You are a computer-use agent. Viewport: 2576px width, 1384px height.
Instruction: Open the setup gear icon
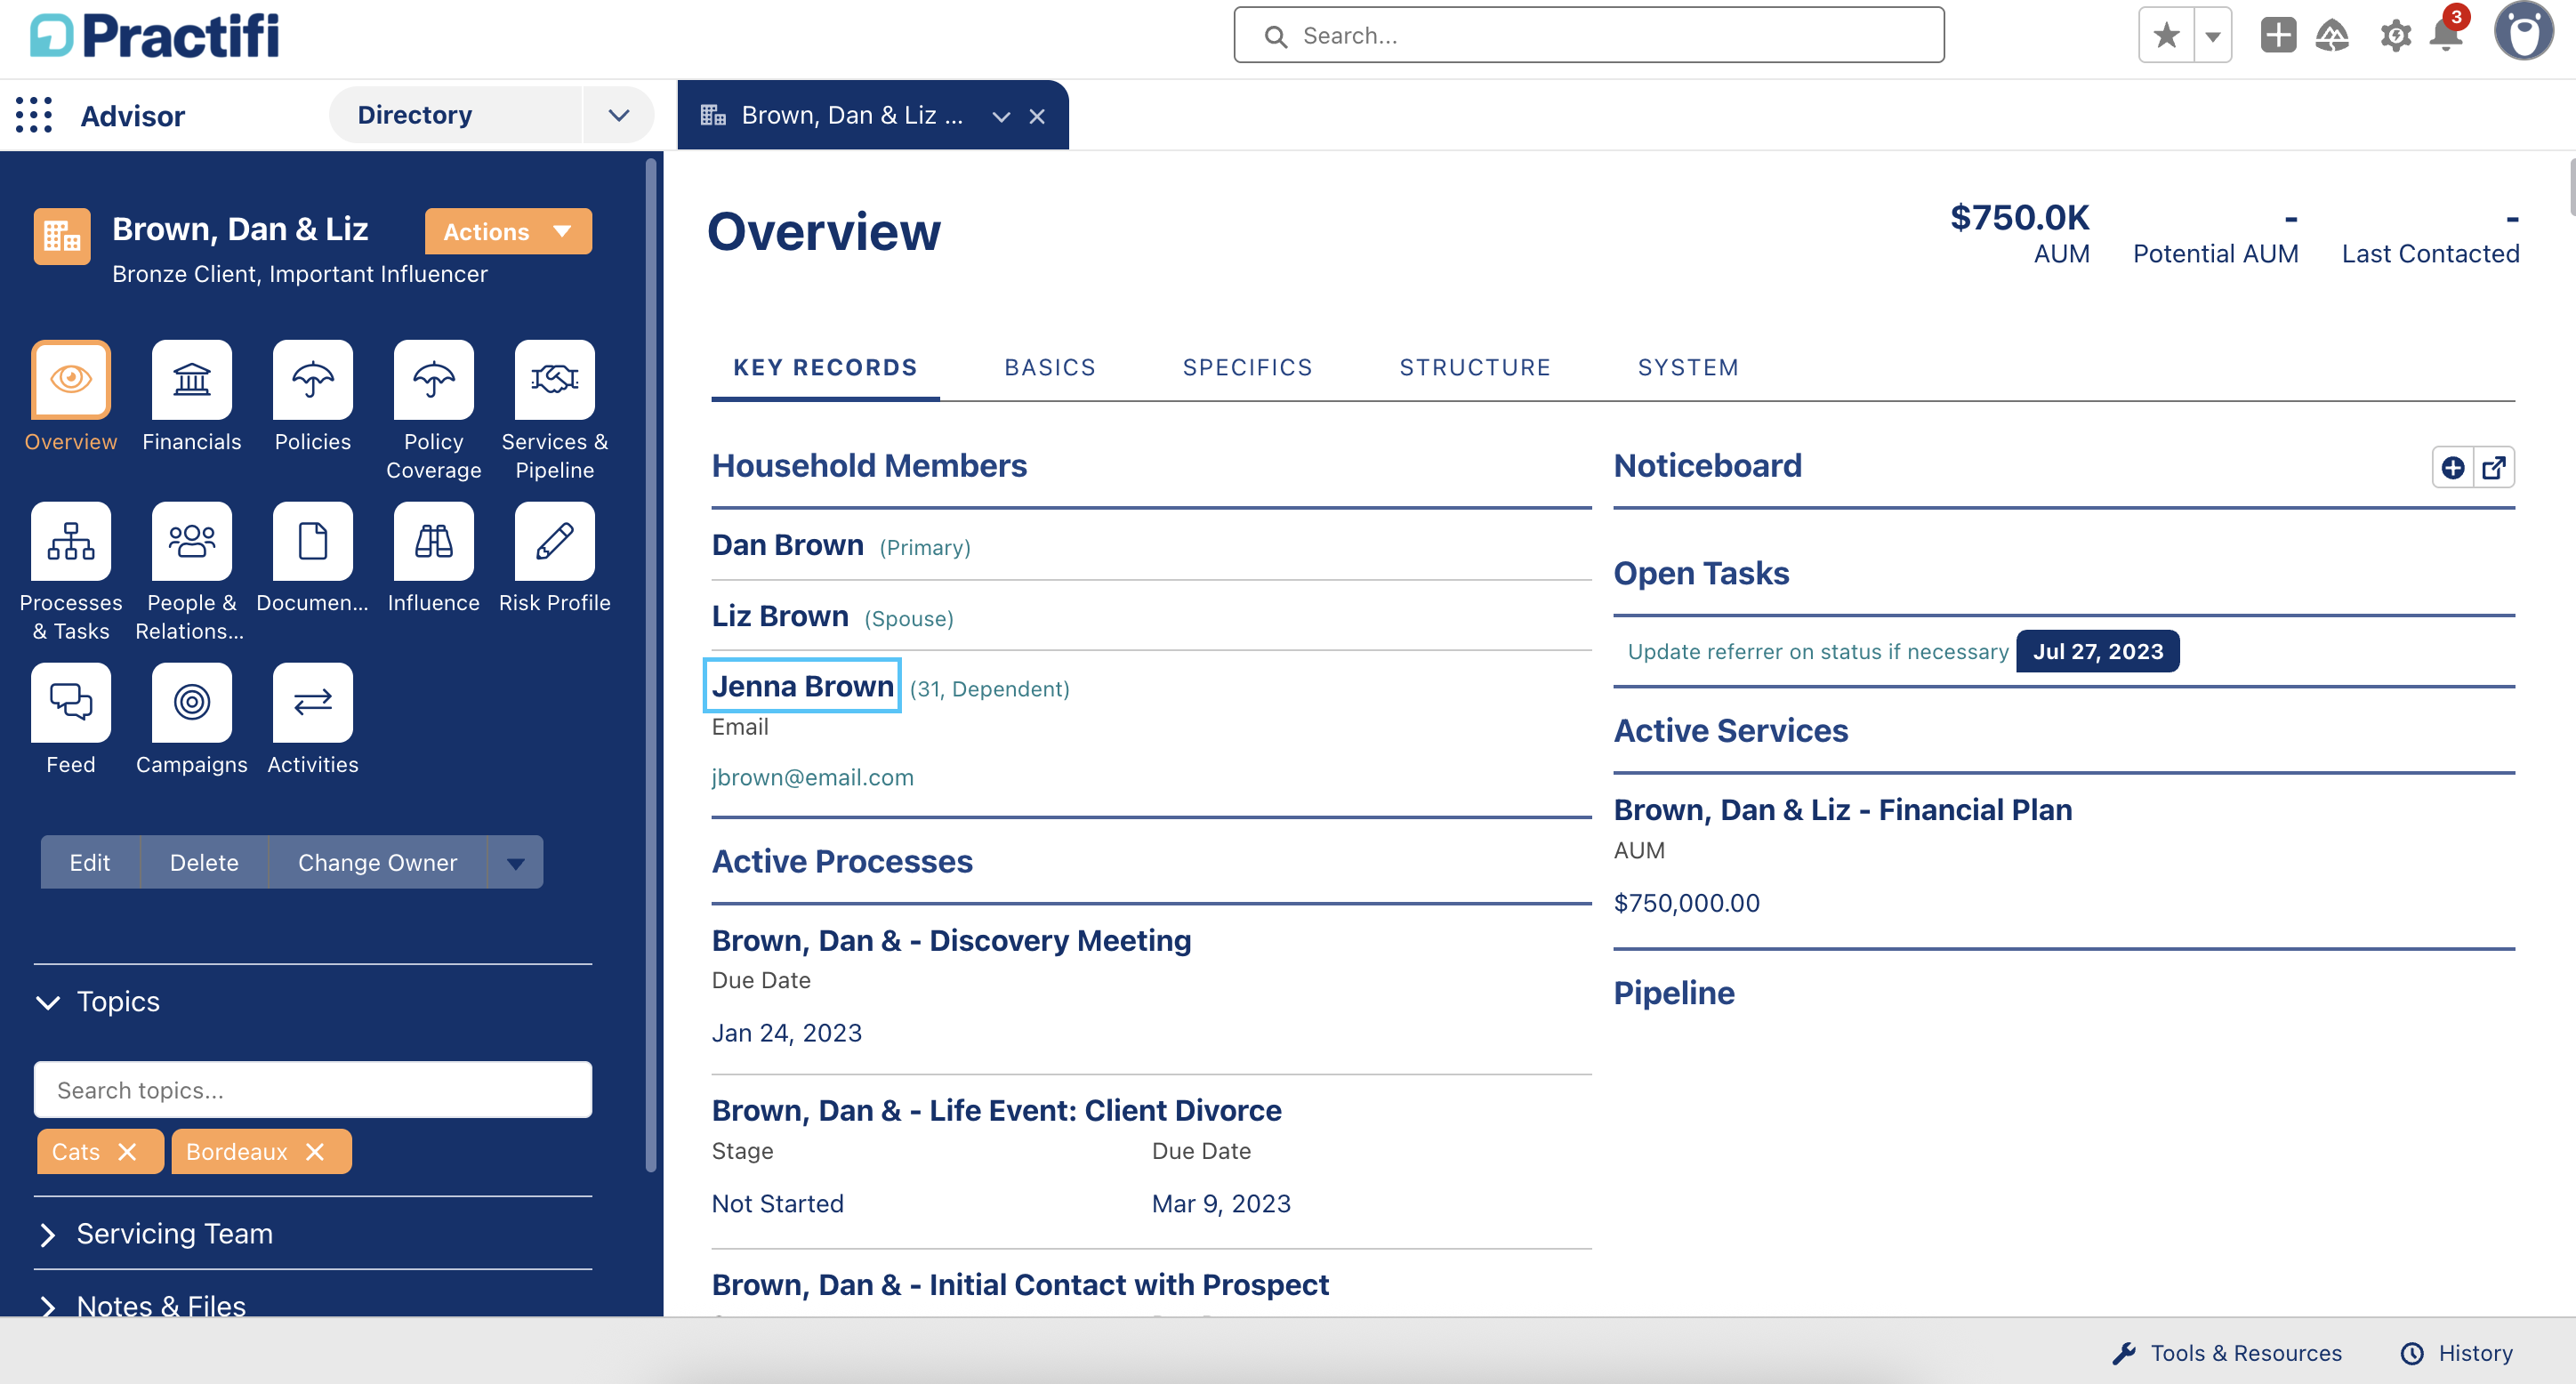pos(2395,36)
